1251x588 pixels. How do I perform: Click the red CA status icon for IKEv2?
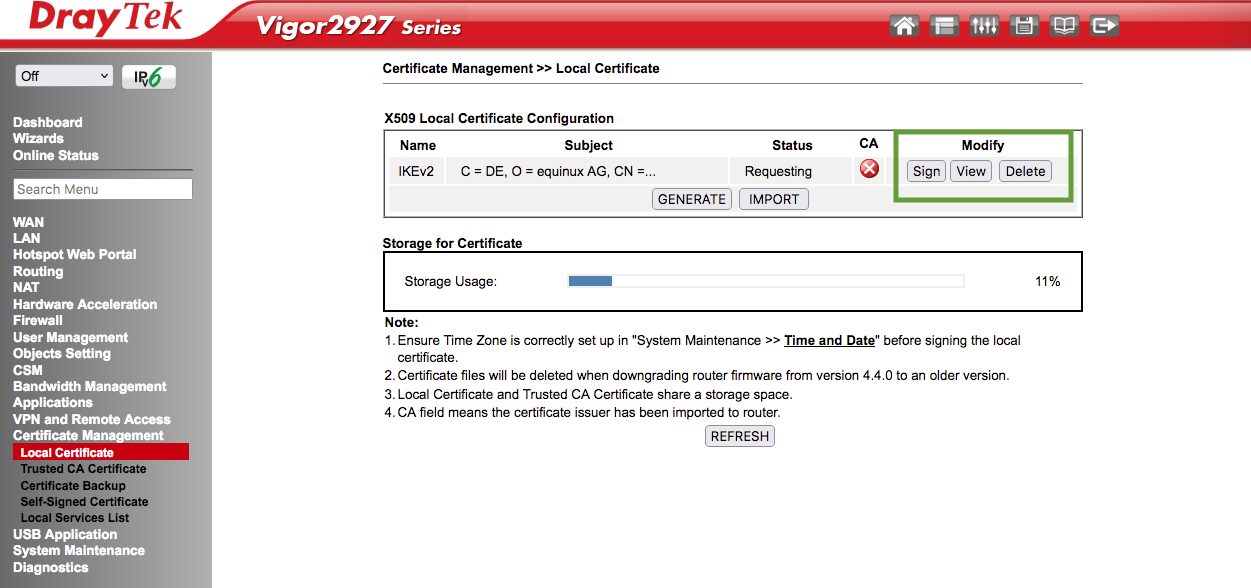coord(869,169)
